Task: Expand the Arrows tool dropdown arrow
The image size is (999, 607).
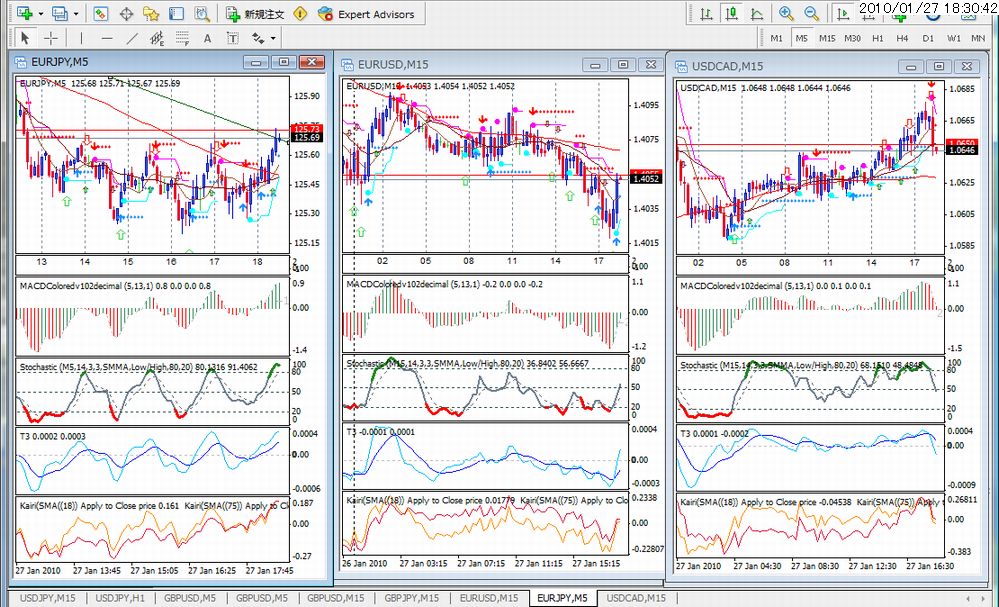Action: [x=273, y=38]
